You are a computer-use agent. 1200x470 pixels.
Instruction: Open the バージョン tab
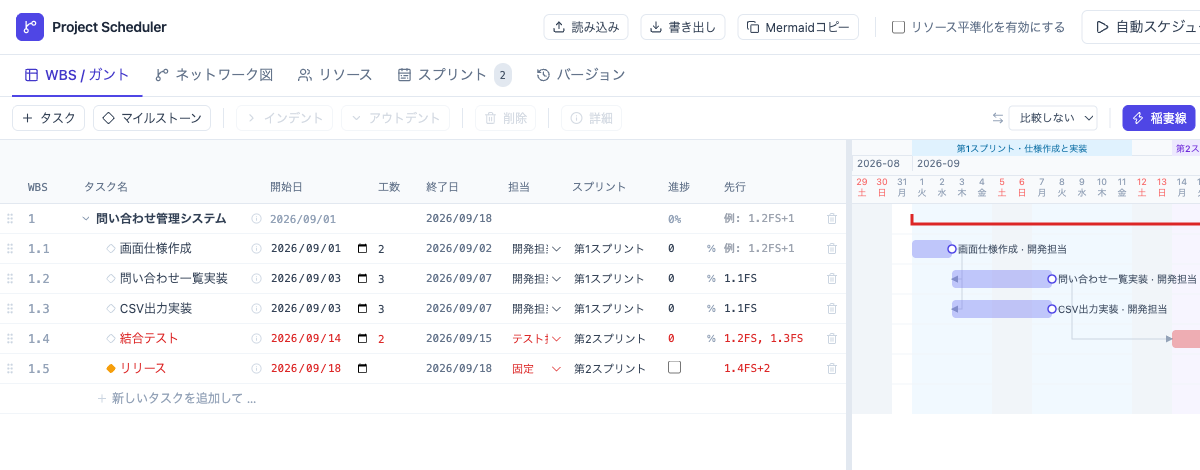581,75
